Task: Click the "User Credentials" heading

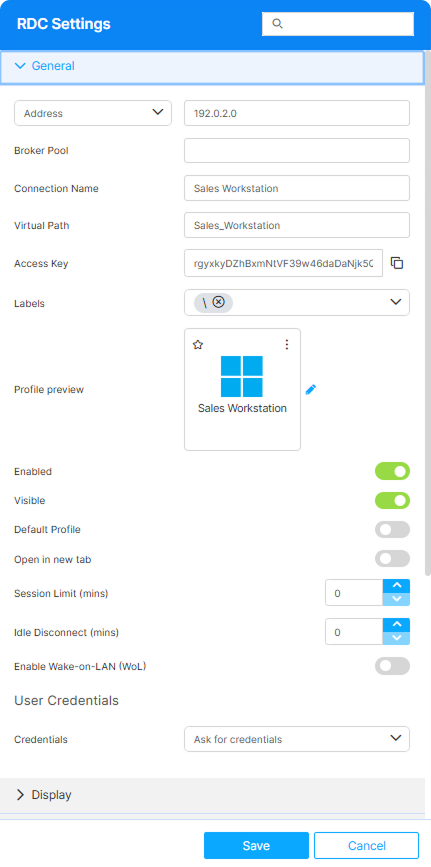Action: click(66, 700)
